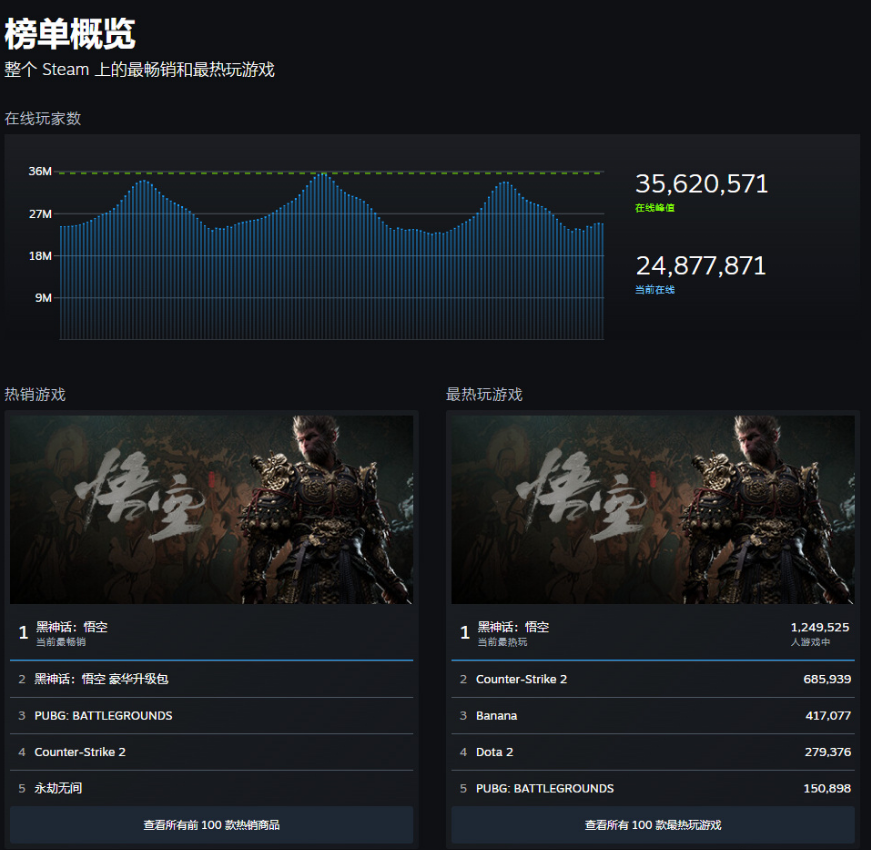This screenshot has width=871, height=850.
Task: Open Counter-Strike 2 in the most played list
Action: click(x=653, y=679)
